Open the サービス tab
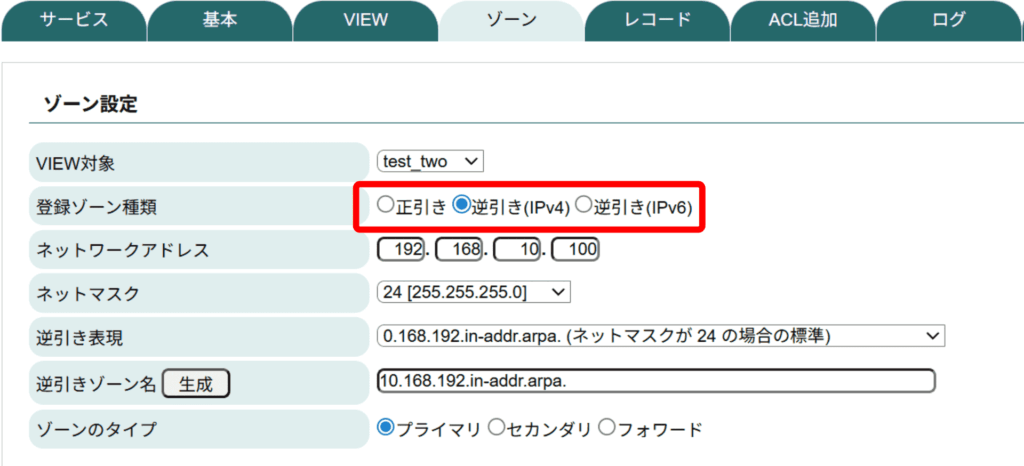1024x466 pixels. (73, 20)
